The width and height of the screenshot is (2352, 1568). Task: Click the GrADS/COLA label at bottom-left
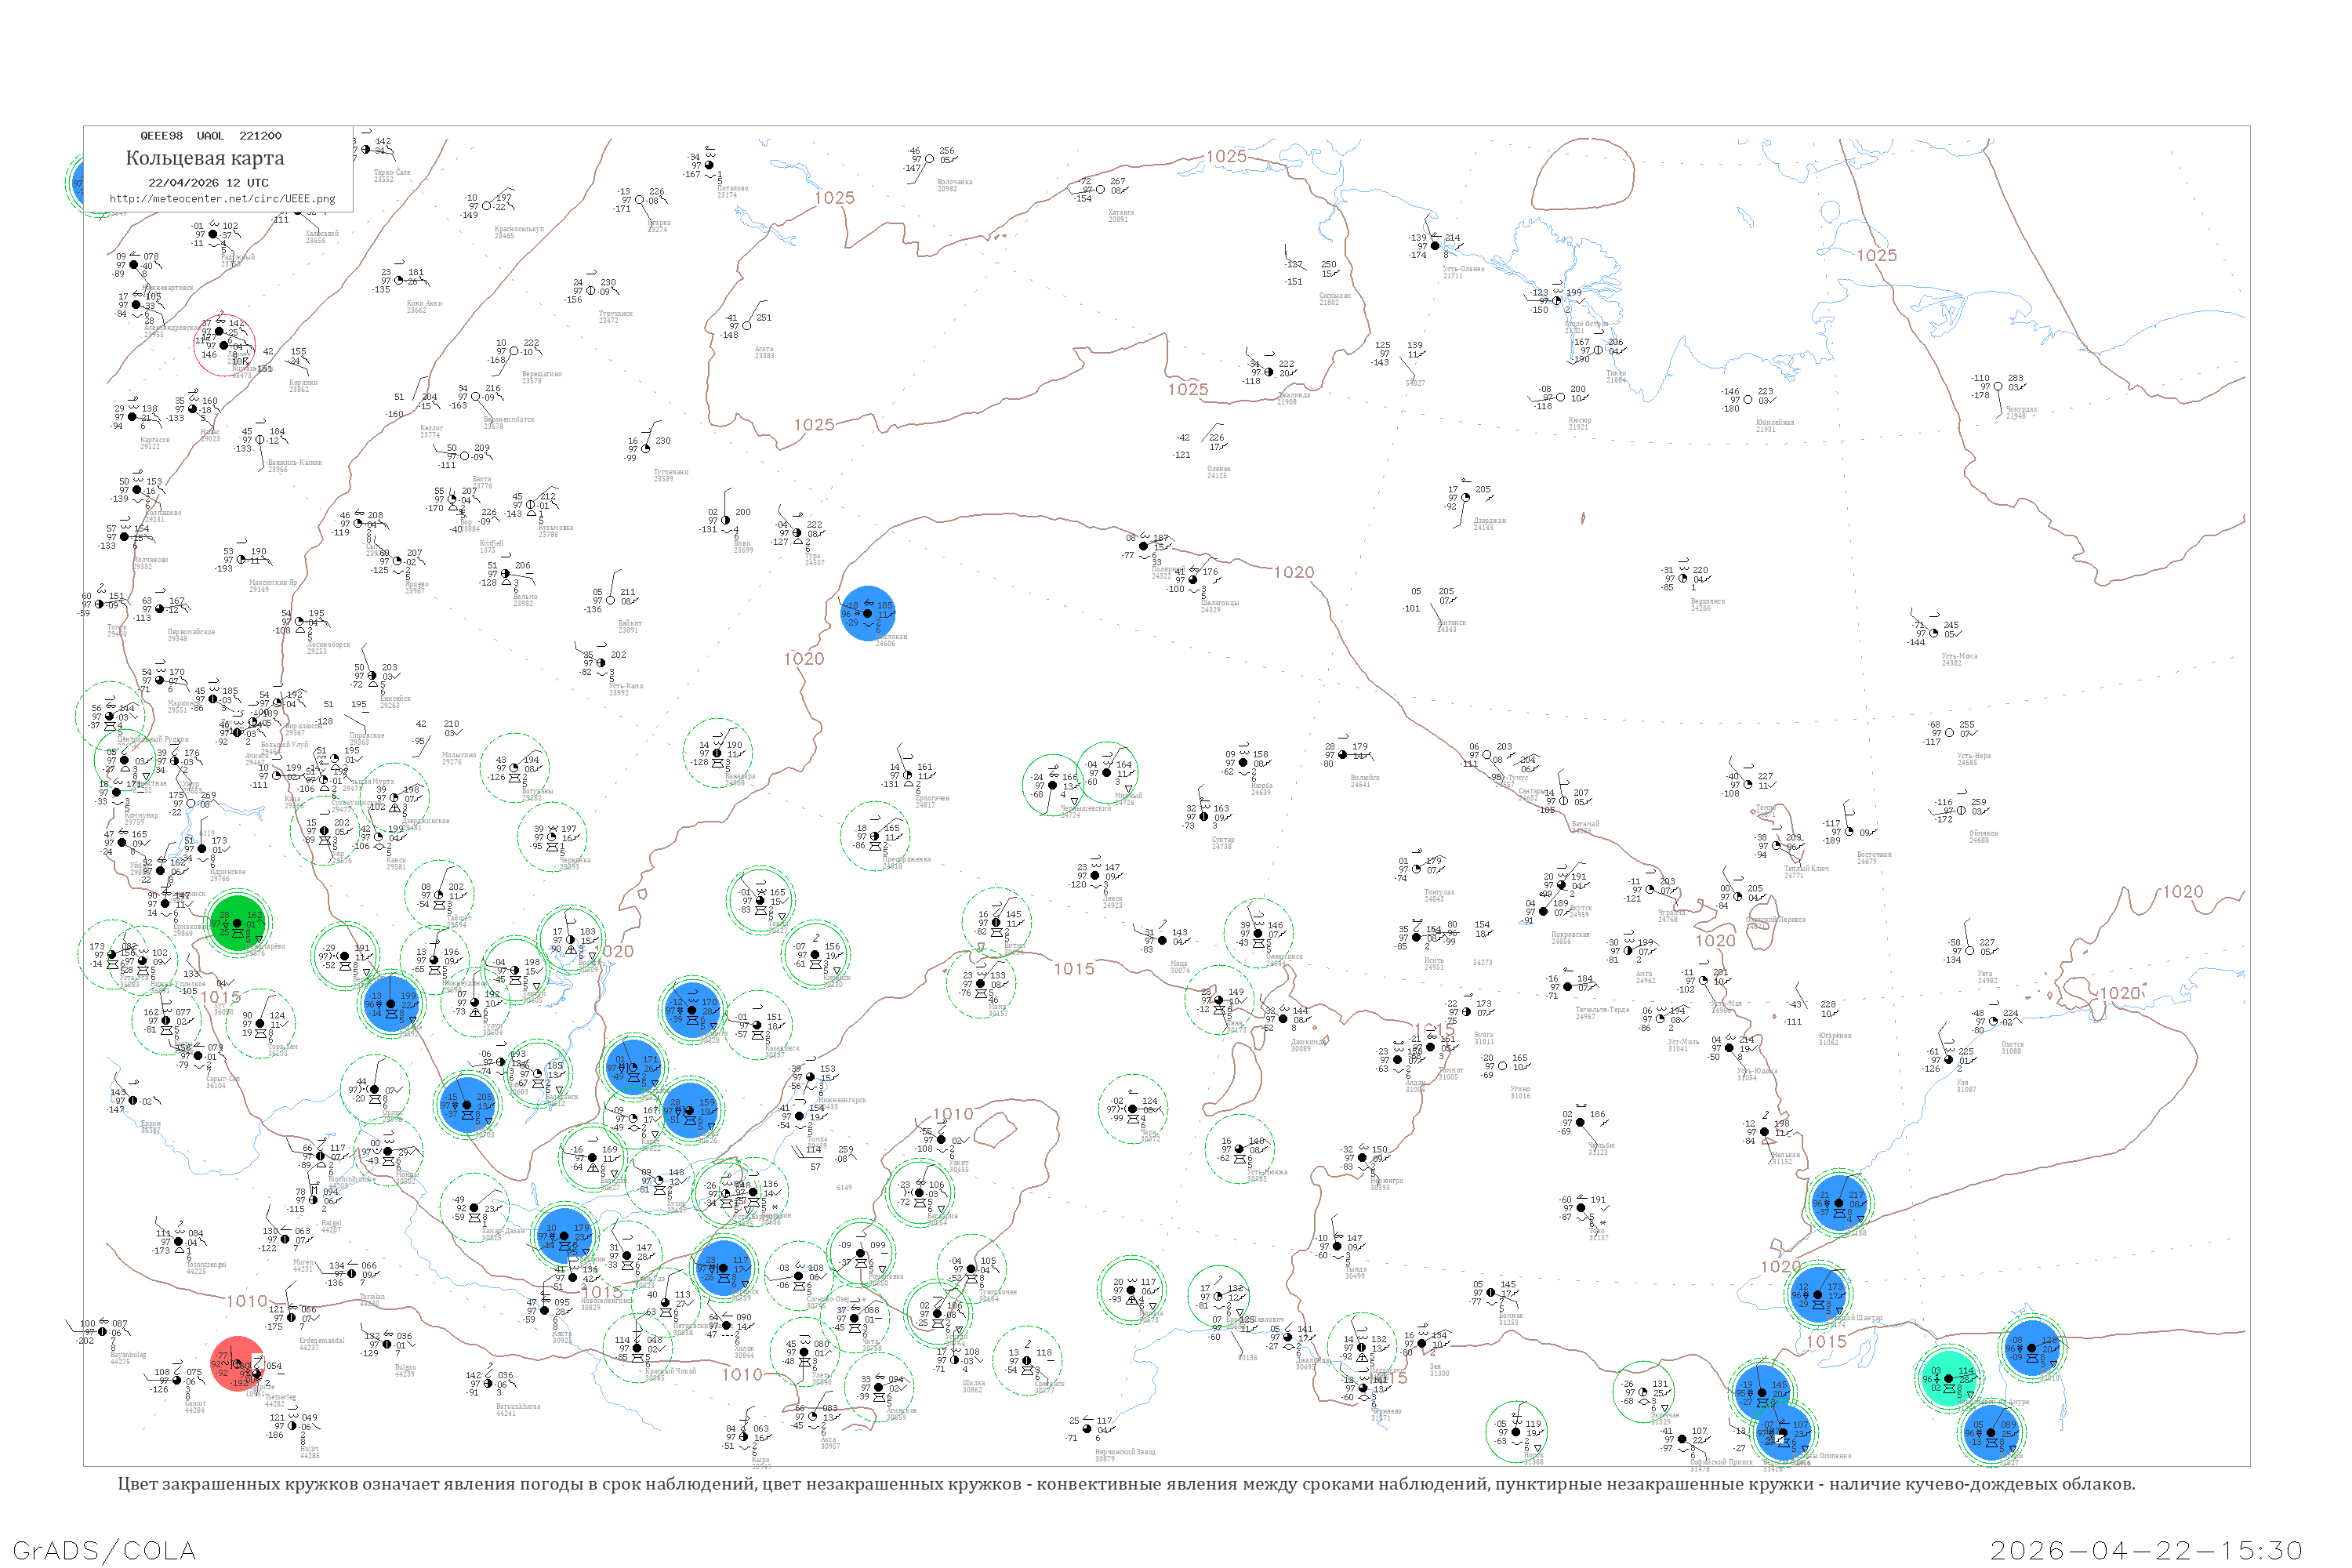pyautogui.click(x=103, y=1550)
